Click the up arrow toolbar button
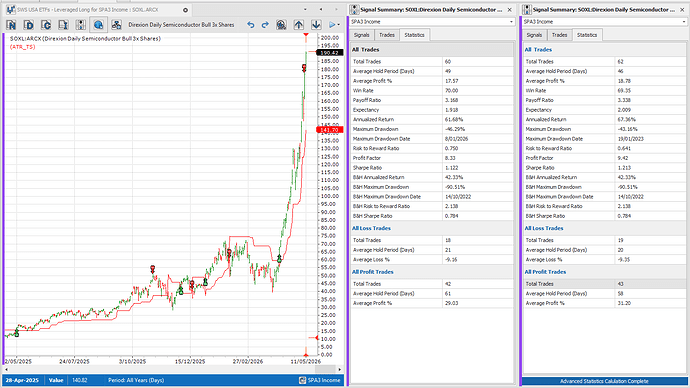The width and height of the screenshot is (690, 388). [299, 25]
